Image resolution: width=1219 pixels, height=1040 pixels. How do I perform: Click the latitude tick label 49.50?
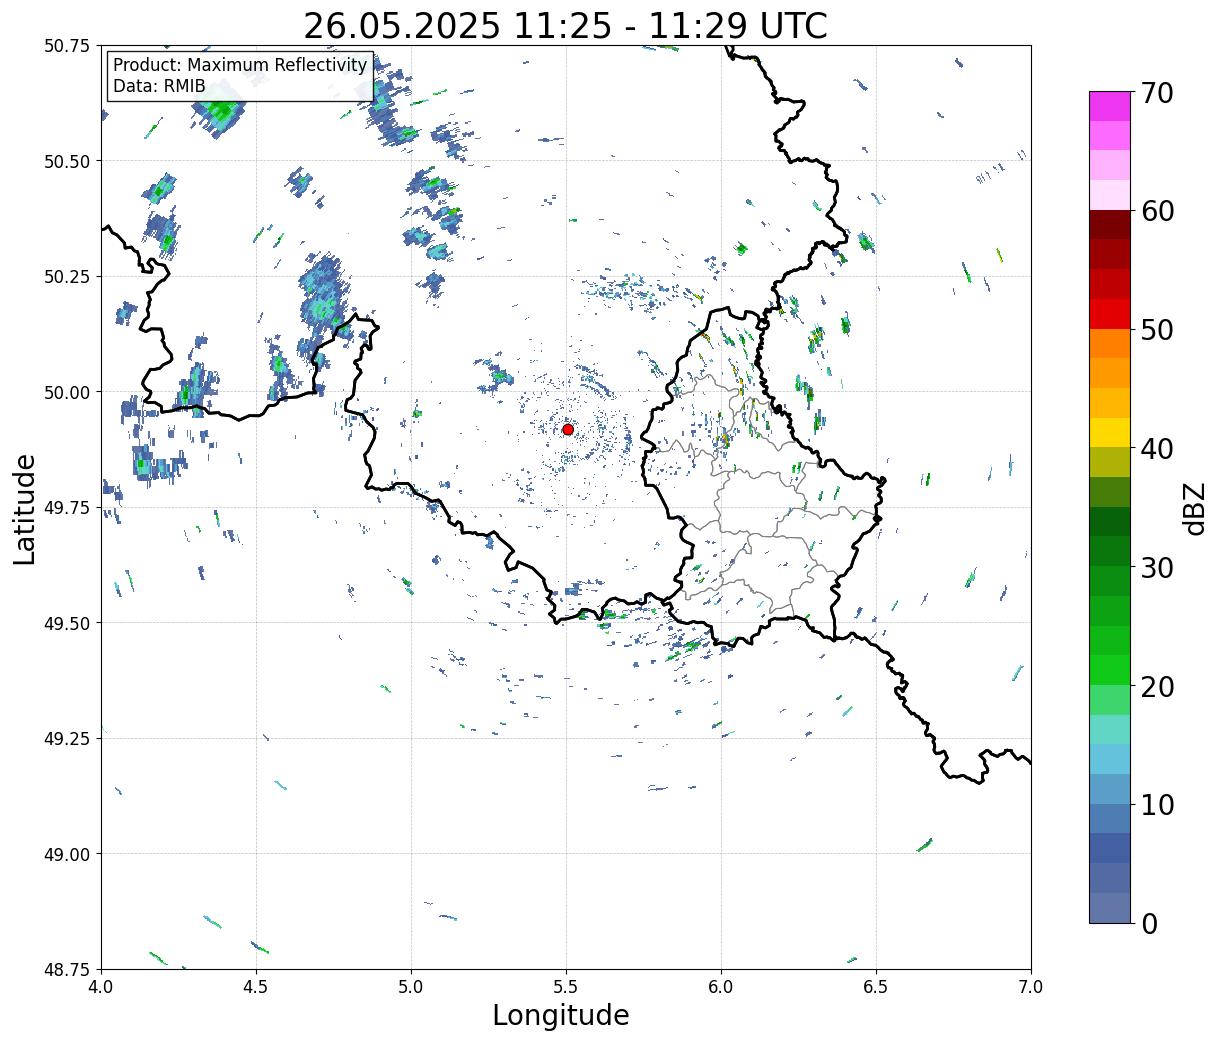click(67, 623)
